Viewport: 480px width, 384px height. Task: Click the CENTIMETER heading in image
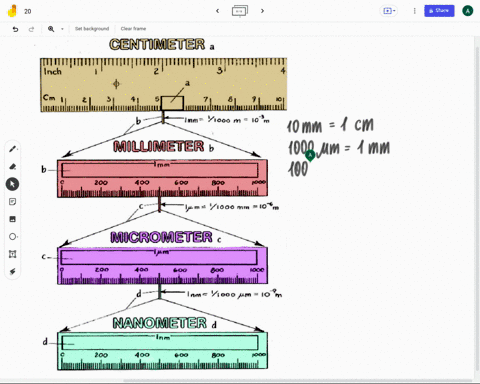(157, 44)
